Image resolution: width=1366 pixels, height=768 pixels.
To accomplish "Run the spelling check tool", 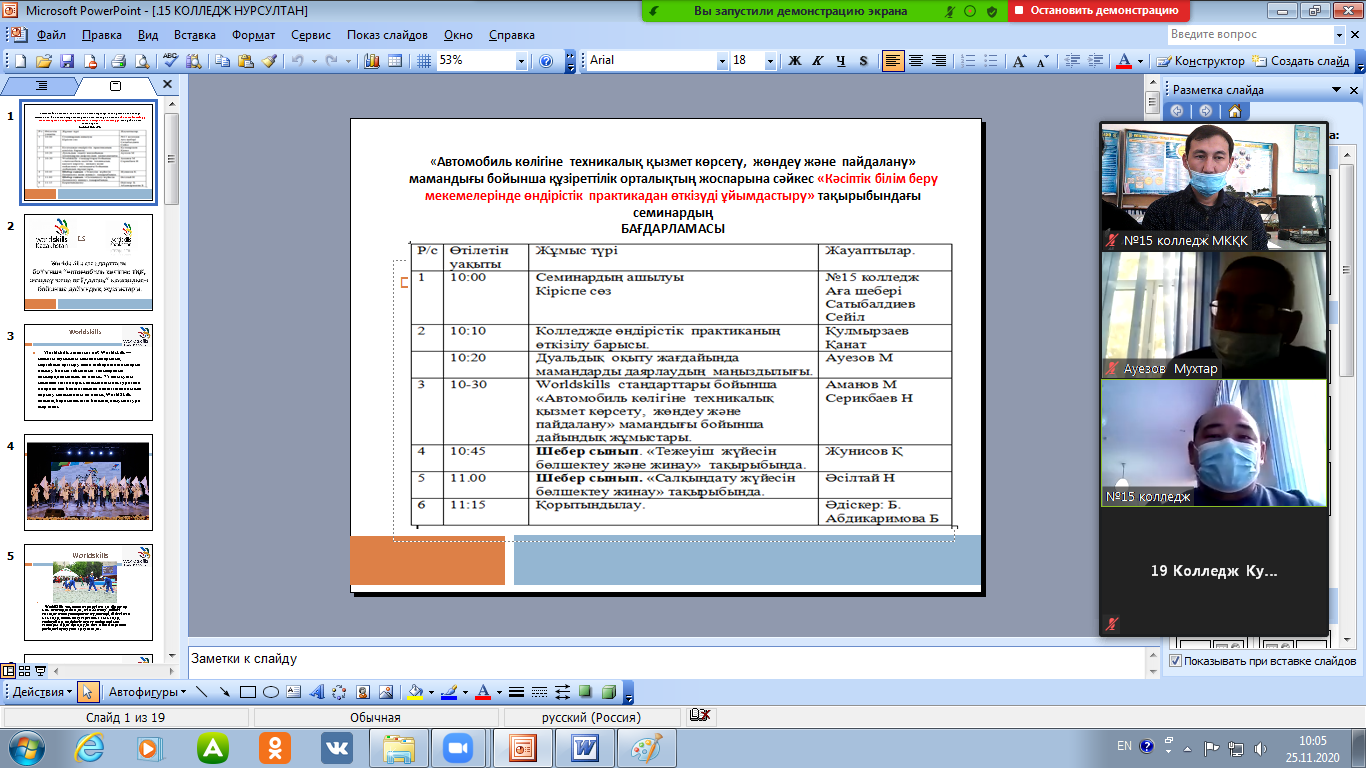I will tap(171, 61).
